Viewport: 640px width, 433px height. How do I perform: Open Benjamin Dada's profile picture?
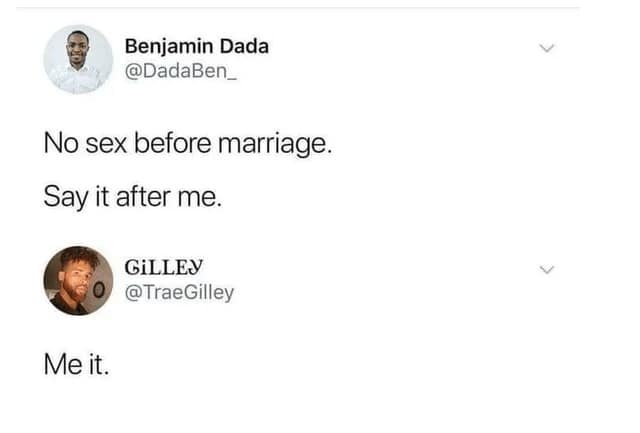tap(78, 59)
